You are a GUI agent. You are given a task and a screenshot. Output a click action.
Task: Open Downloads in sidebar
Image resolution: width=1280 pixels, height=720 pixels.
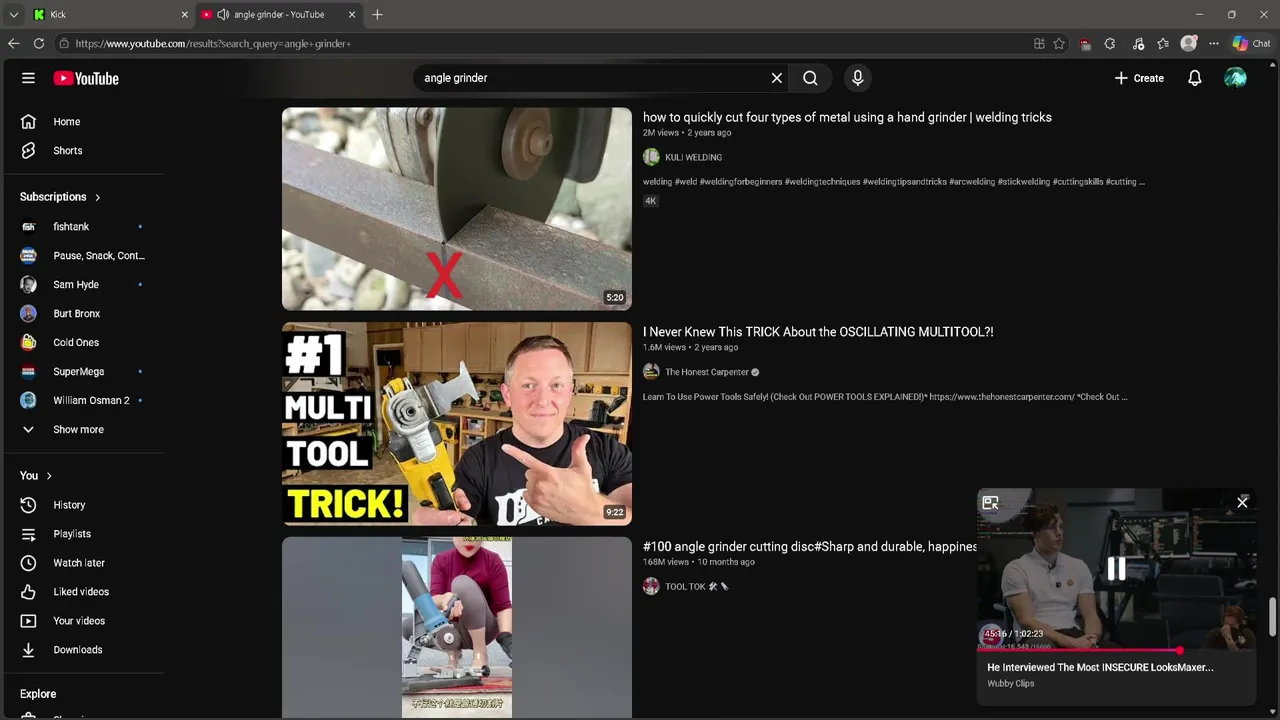point(83,650)
